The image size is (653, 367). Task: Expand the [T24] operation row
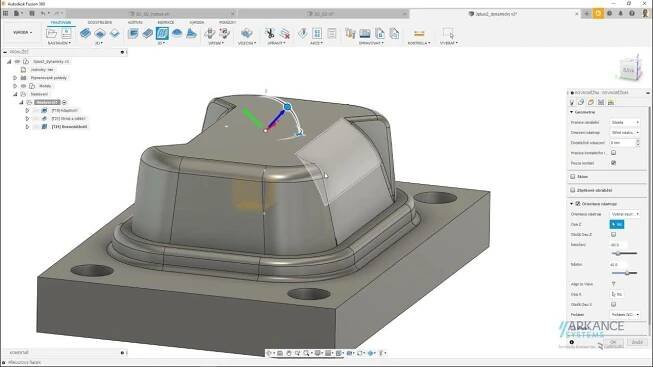27,127
